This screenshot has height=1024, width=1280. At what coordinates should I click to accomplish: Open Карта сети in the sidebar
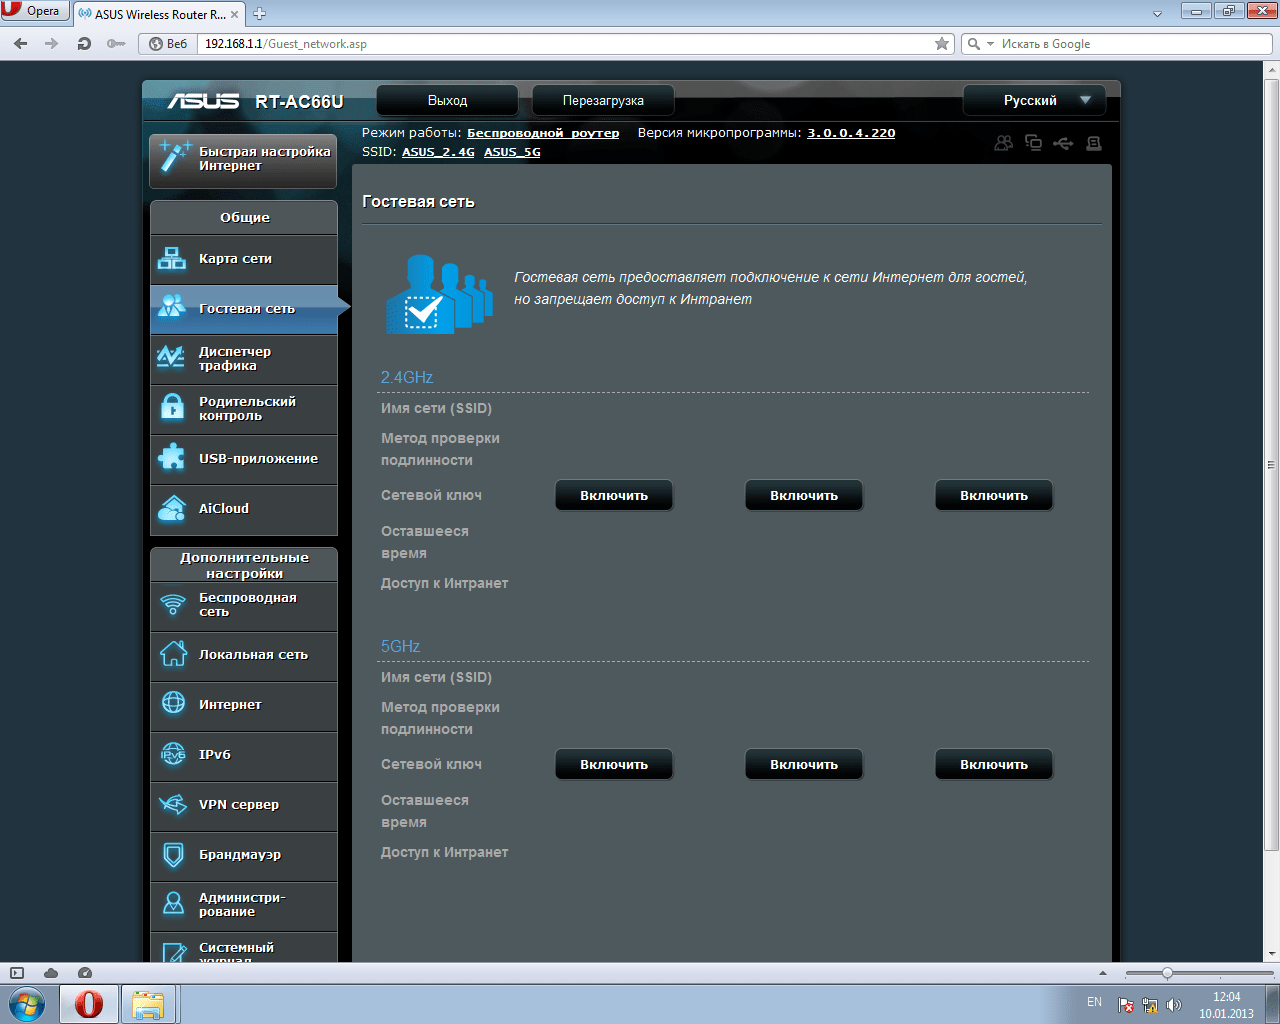click(244, 259)
